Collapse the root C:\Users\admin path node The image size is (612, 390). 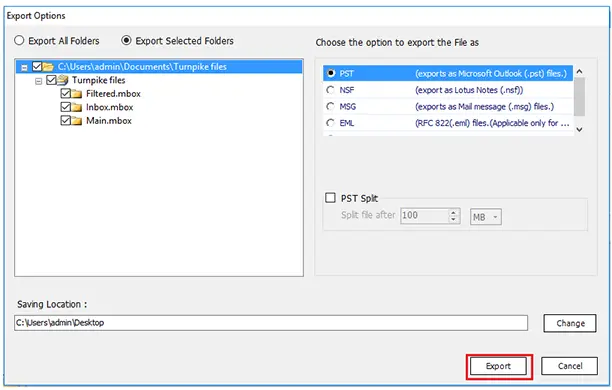[24, 68]
